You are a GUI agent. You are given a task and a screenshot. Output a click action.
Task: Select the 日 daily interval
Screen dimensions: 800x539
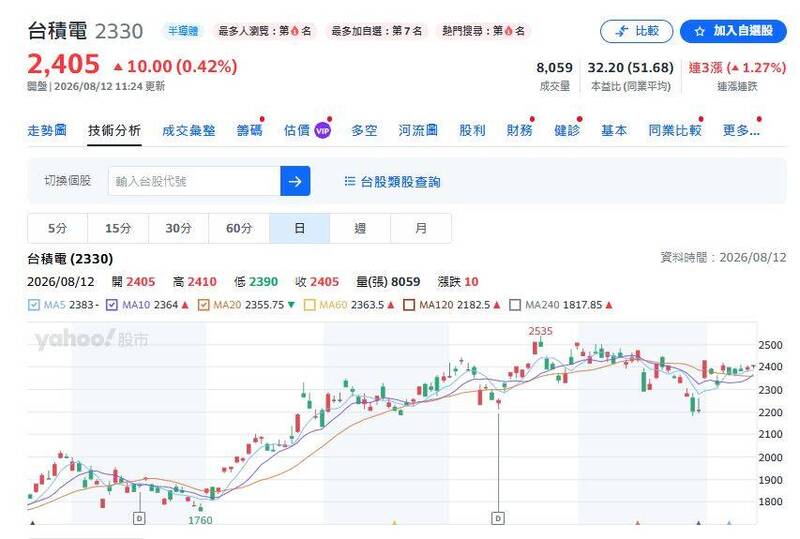tap(299, 228)
